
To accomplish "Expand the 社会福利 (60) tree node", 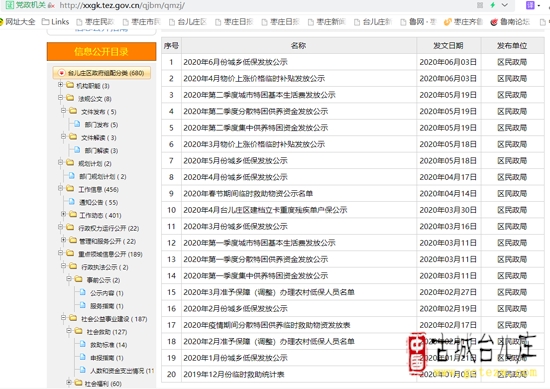I will [69, 382].
